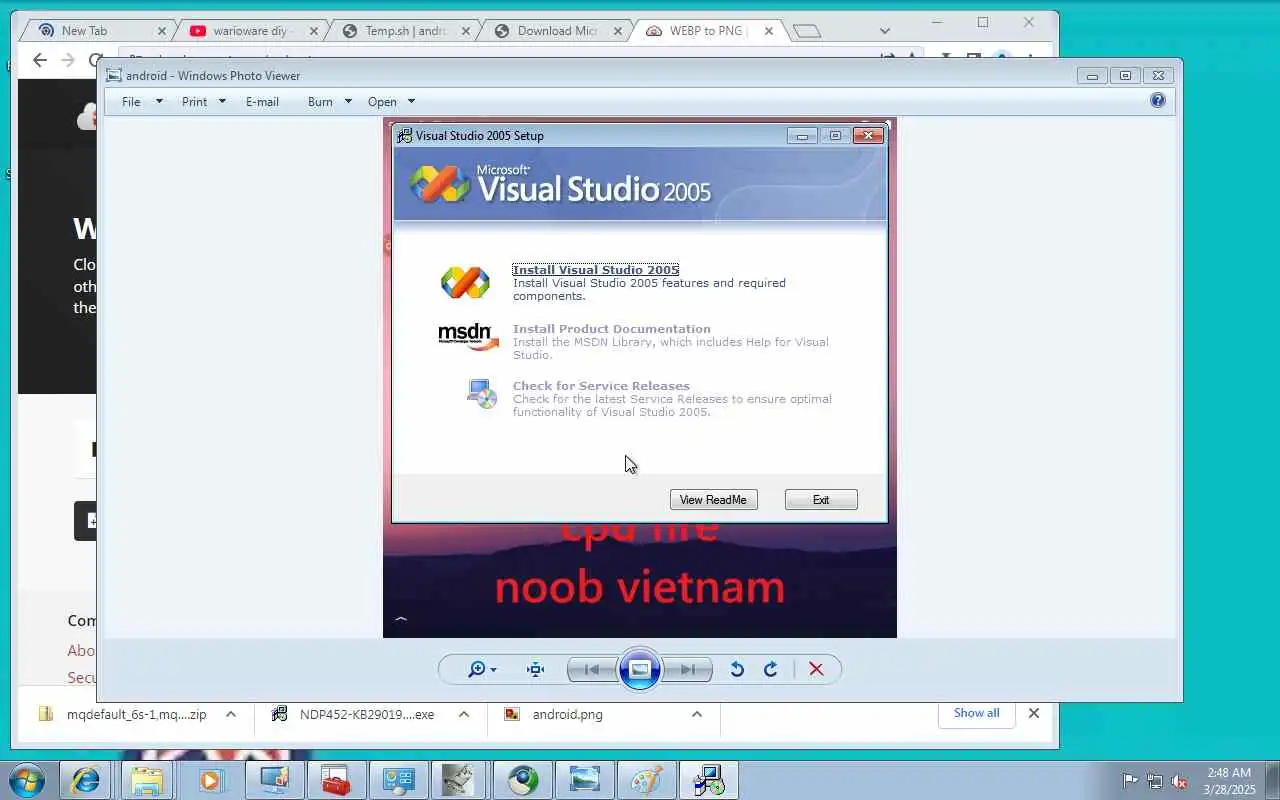
Task: Open options for mqdefault_6s-1 zip download
Action: 231,714
